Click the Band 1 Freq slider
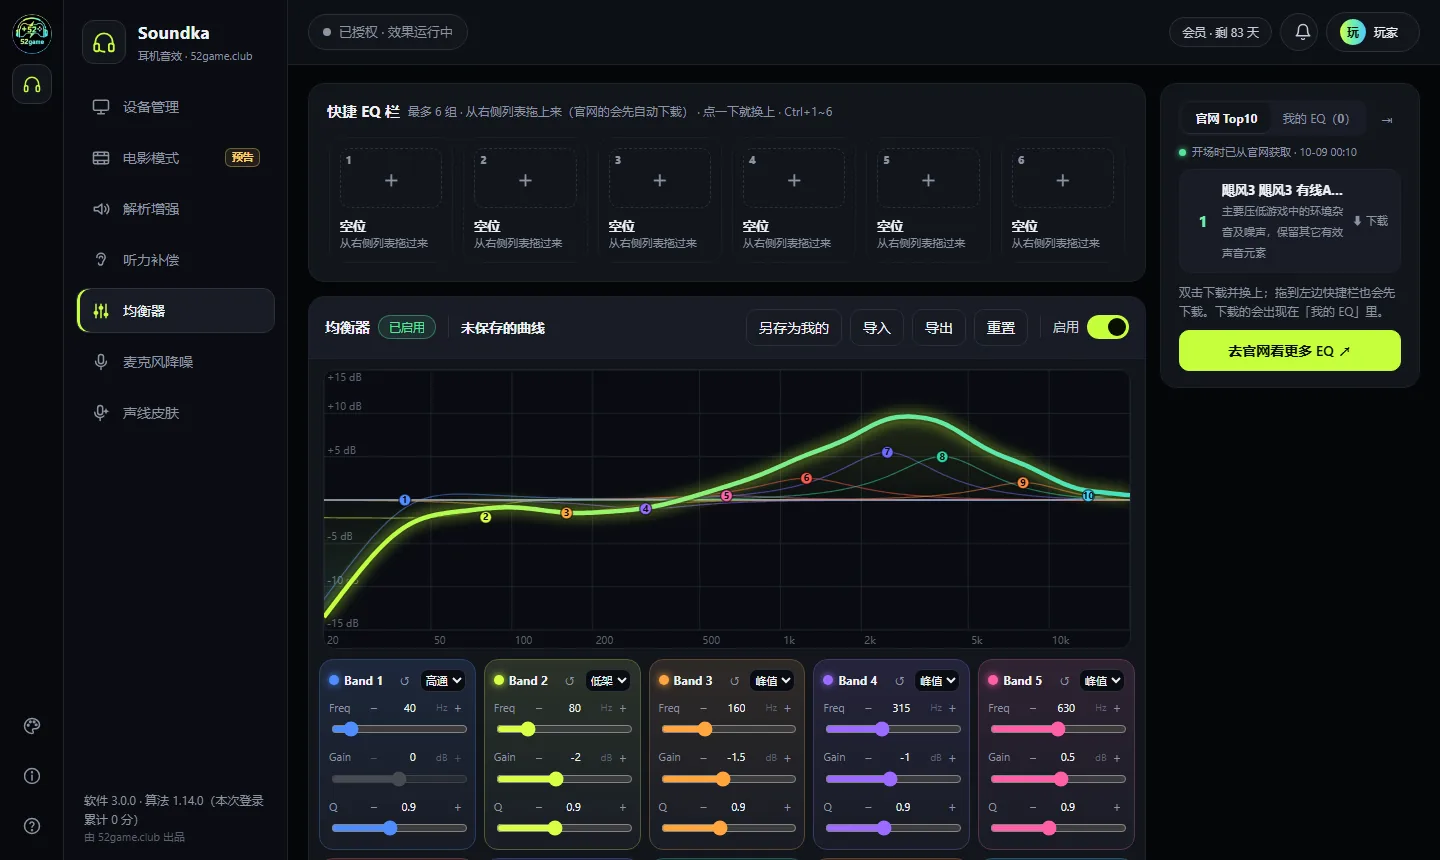Viewport: 1440px width, 860px height. [399, 729]
